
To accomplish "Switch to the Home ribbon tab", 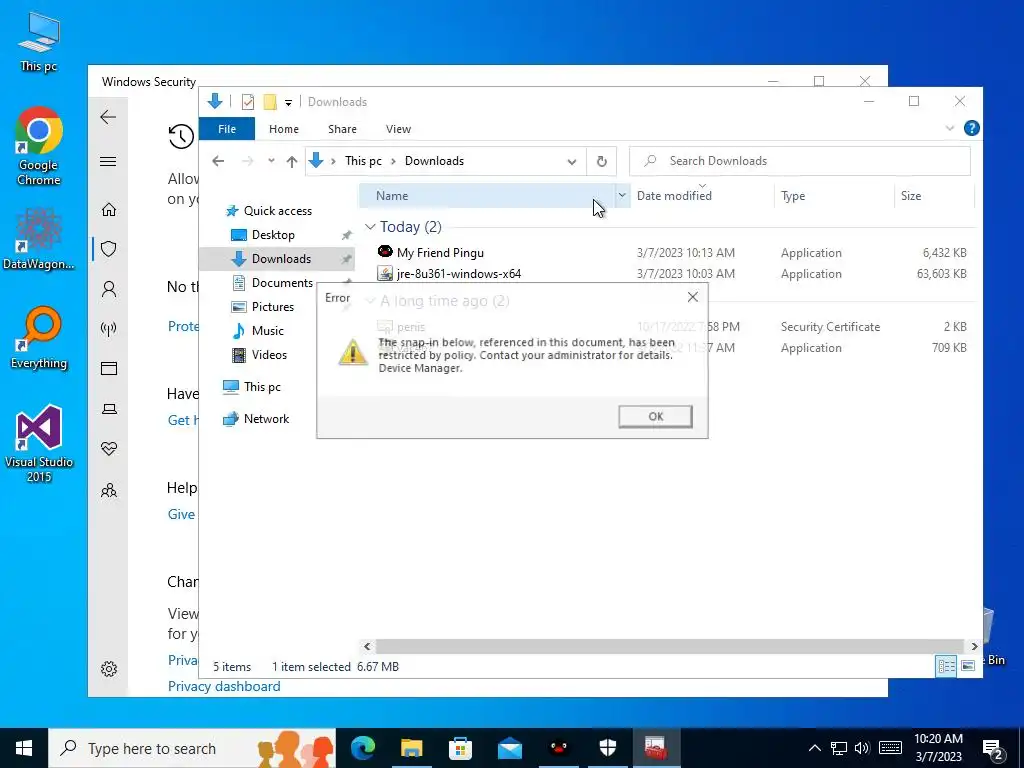I will [283, 129].
